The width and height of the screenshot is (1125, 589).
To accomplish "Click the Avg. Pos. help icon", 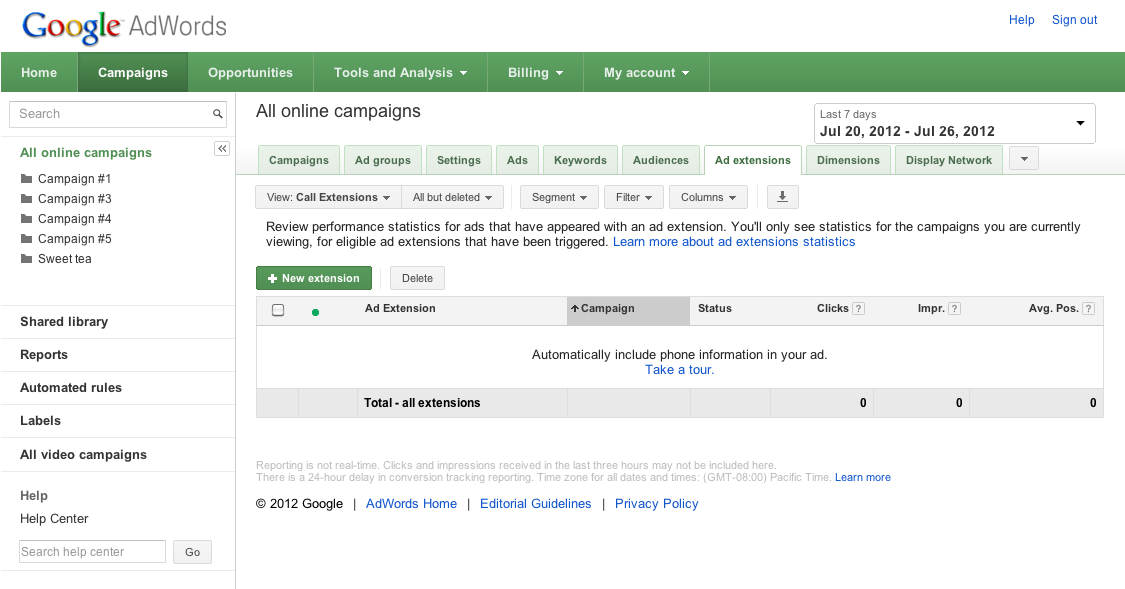I will tap(1088, 309).
